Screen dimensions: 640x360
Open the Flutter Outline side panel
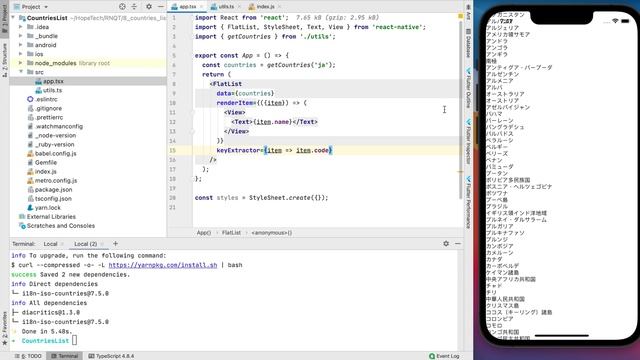pyautogui.click(x=469, y=88)
